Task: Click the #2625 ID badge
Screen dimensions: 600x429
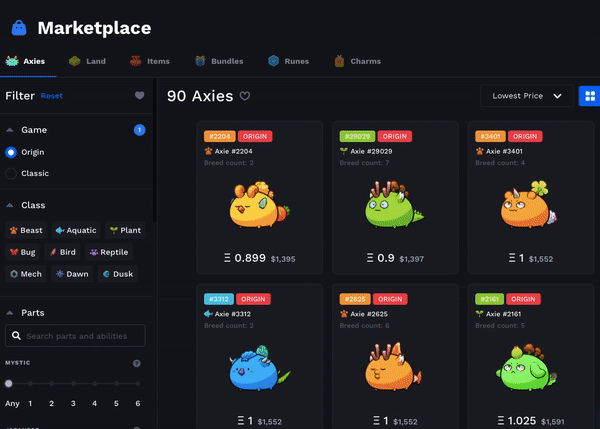Action: click(x=355, y=299)
